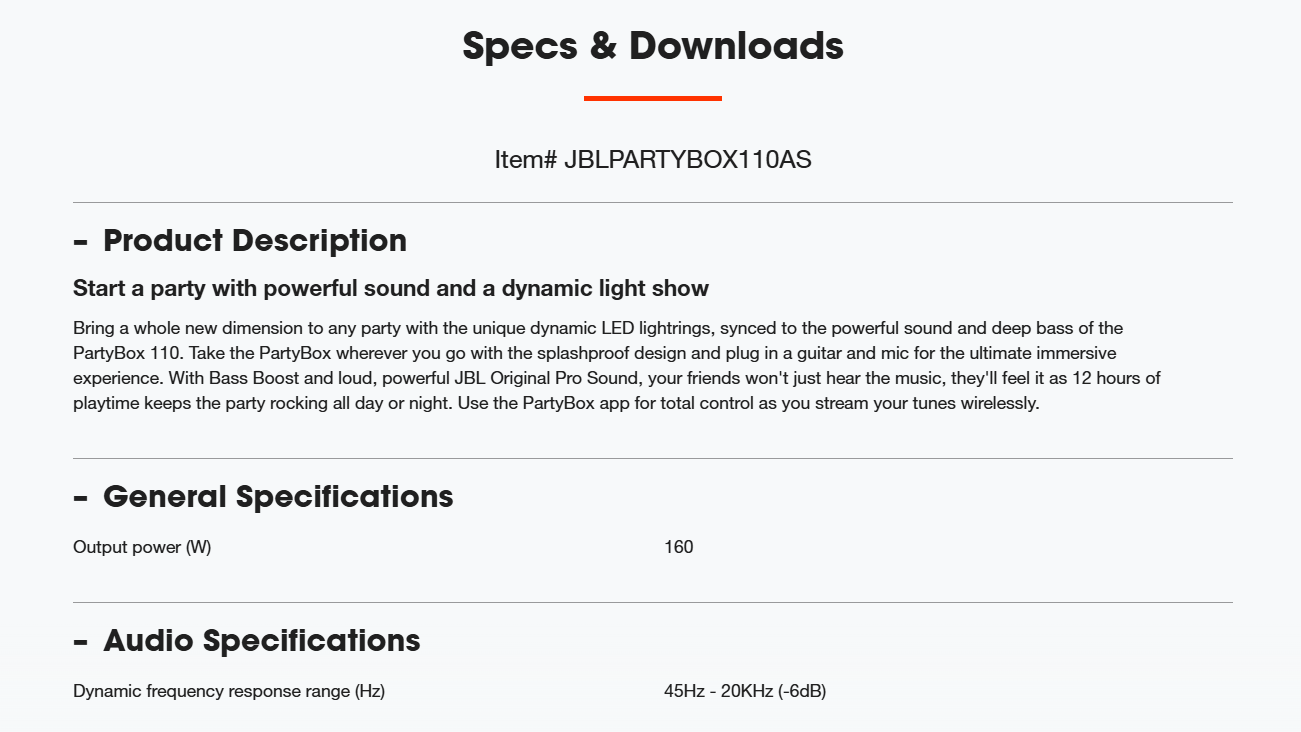Collapse the Audio Specifications section
This screenshot has width=1301, height=732.
pyautogui.click(x=247, y=641)
